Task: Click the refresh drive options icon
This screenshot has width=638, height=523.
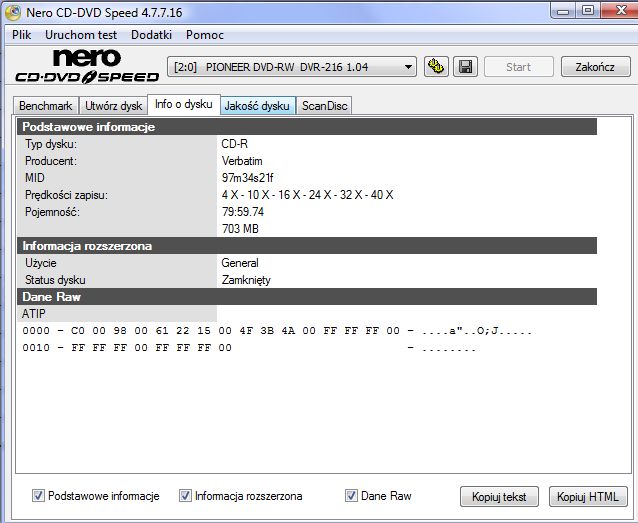Action: pos(436,66)
